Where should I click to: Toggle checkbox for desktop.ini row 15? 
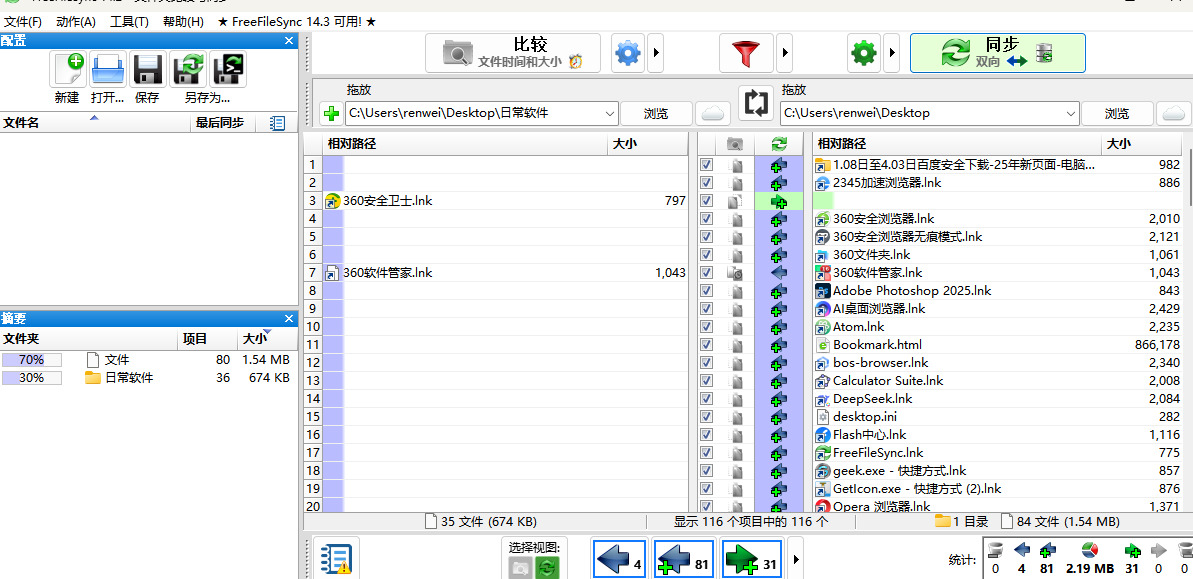[707, 416]
